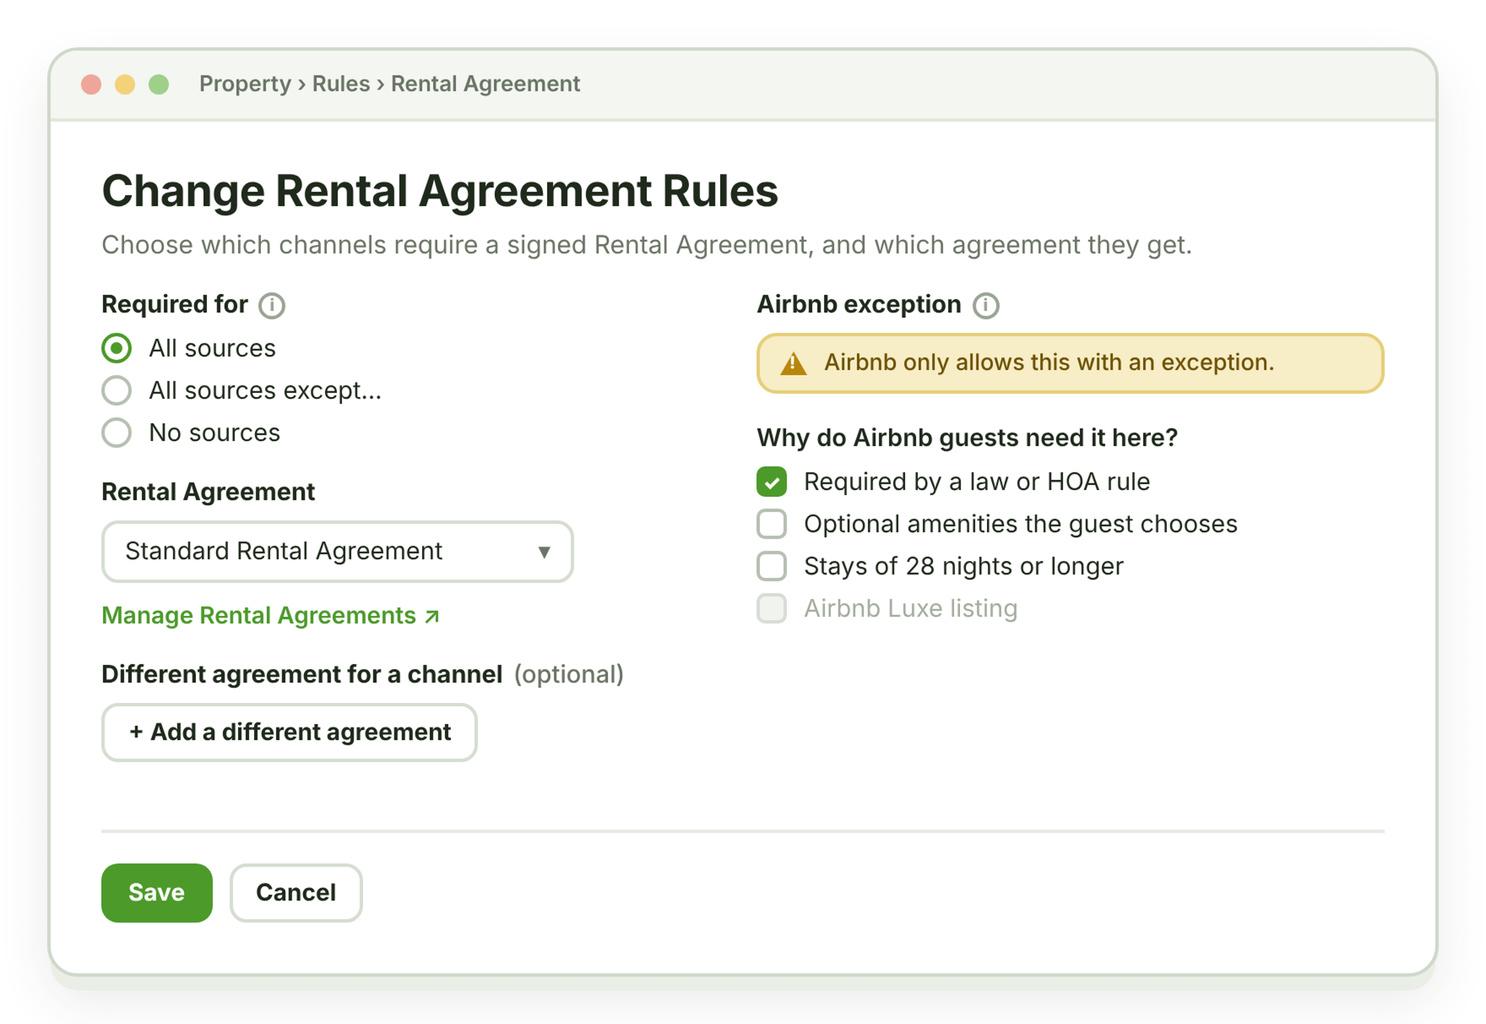Select the All sources radio option
1486x1024 pixels.
pos(117,348)
